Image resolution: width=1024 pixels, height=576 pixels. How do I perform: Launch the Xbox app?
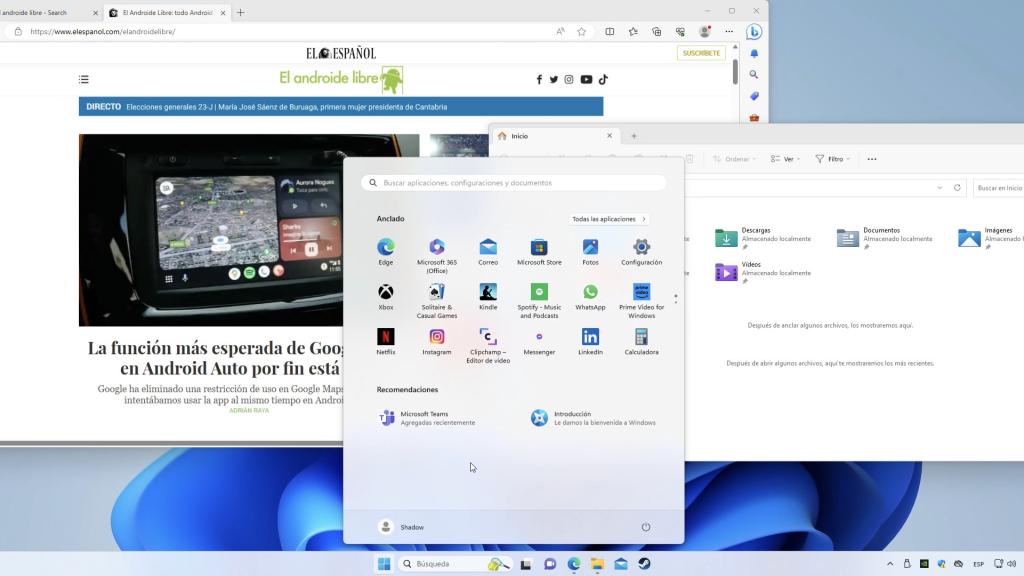(x=385, y=296)
